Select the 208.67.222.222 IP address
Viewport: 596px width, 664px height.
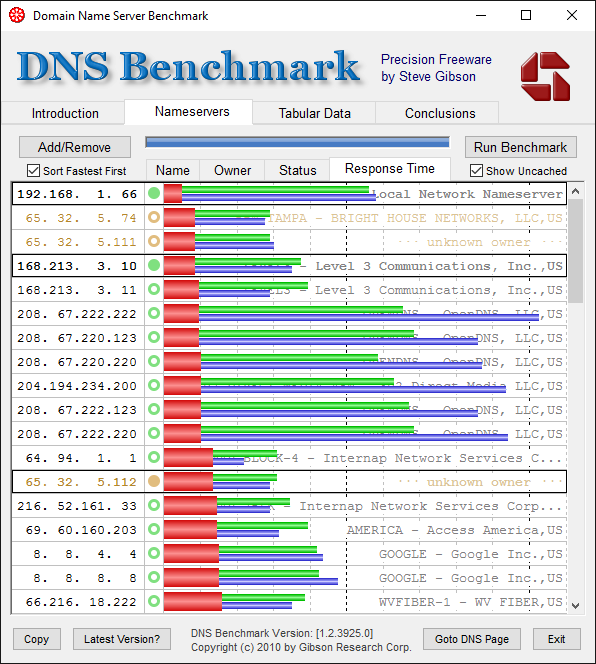coord(77,314)
